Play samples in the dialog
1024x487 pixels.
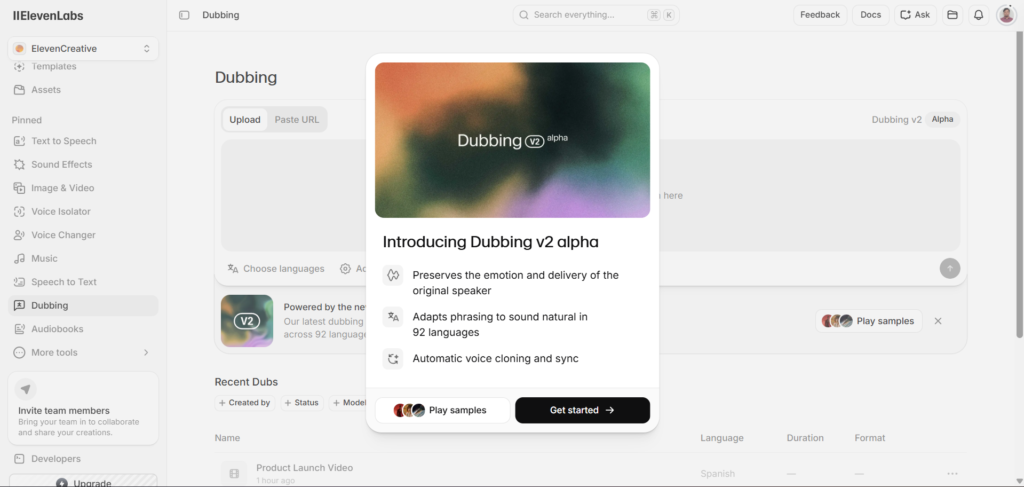tap(442, 410)
